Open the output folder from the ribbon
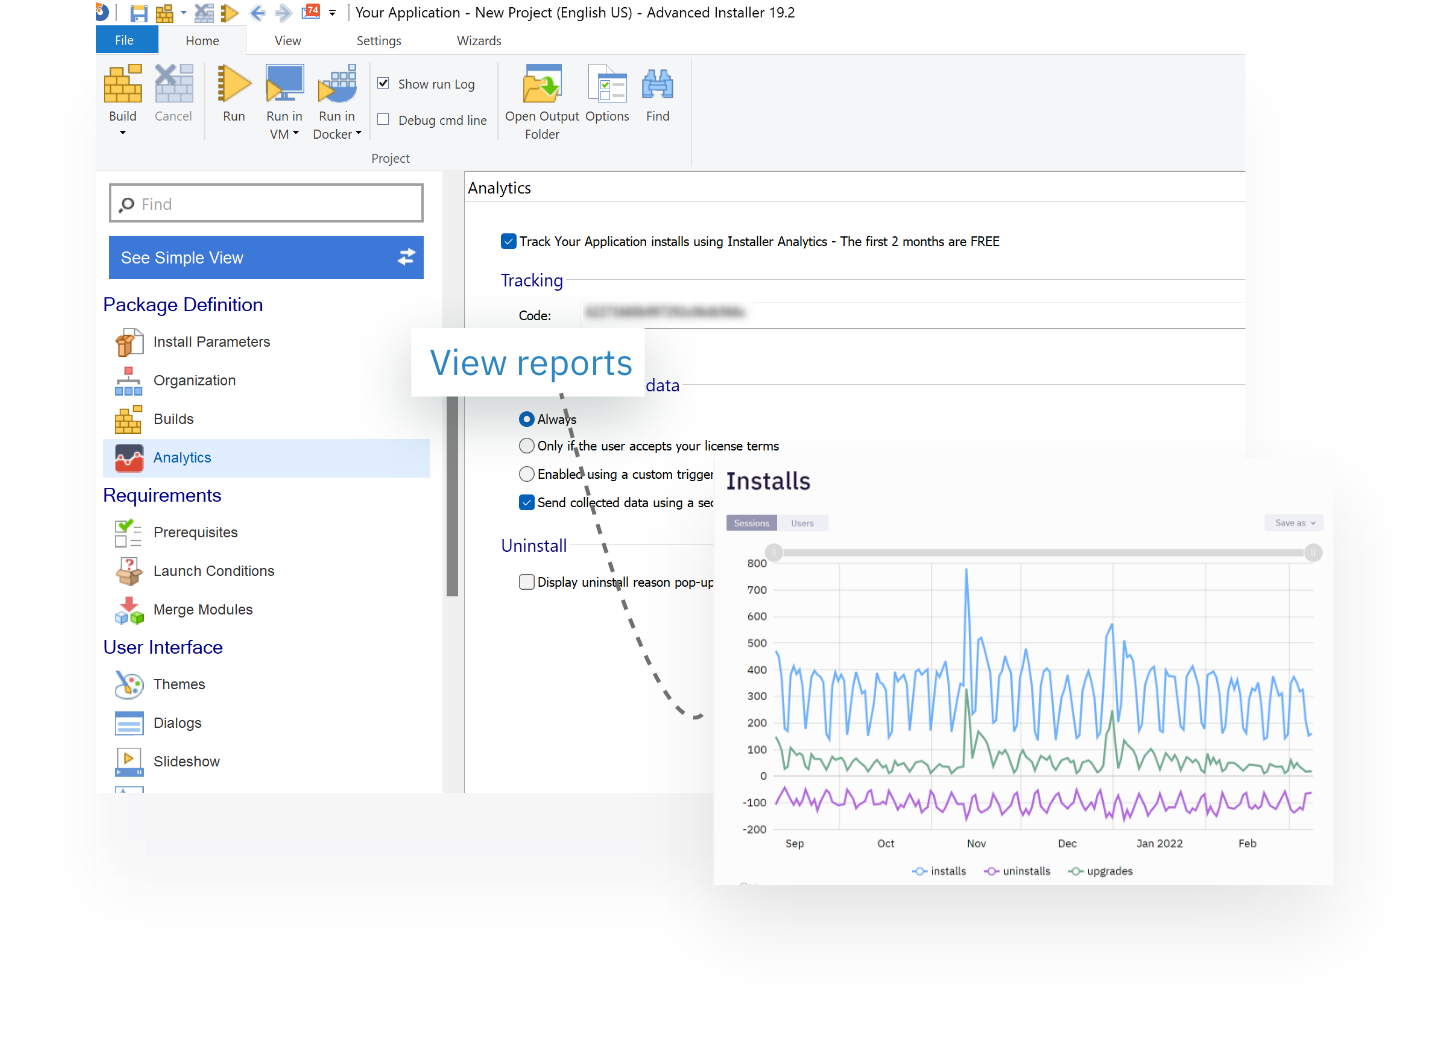 pos(542,86)
